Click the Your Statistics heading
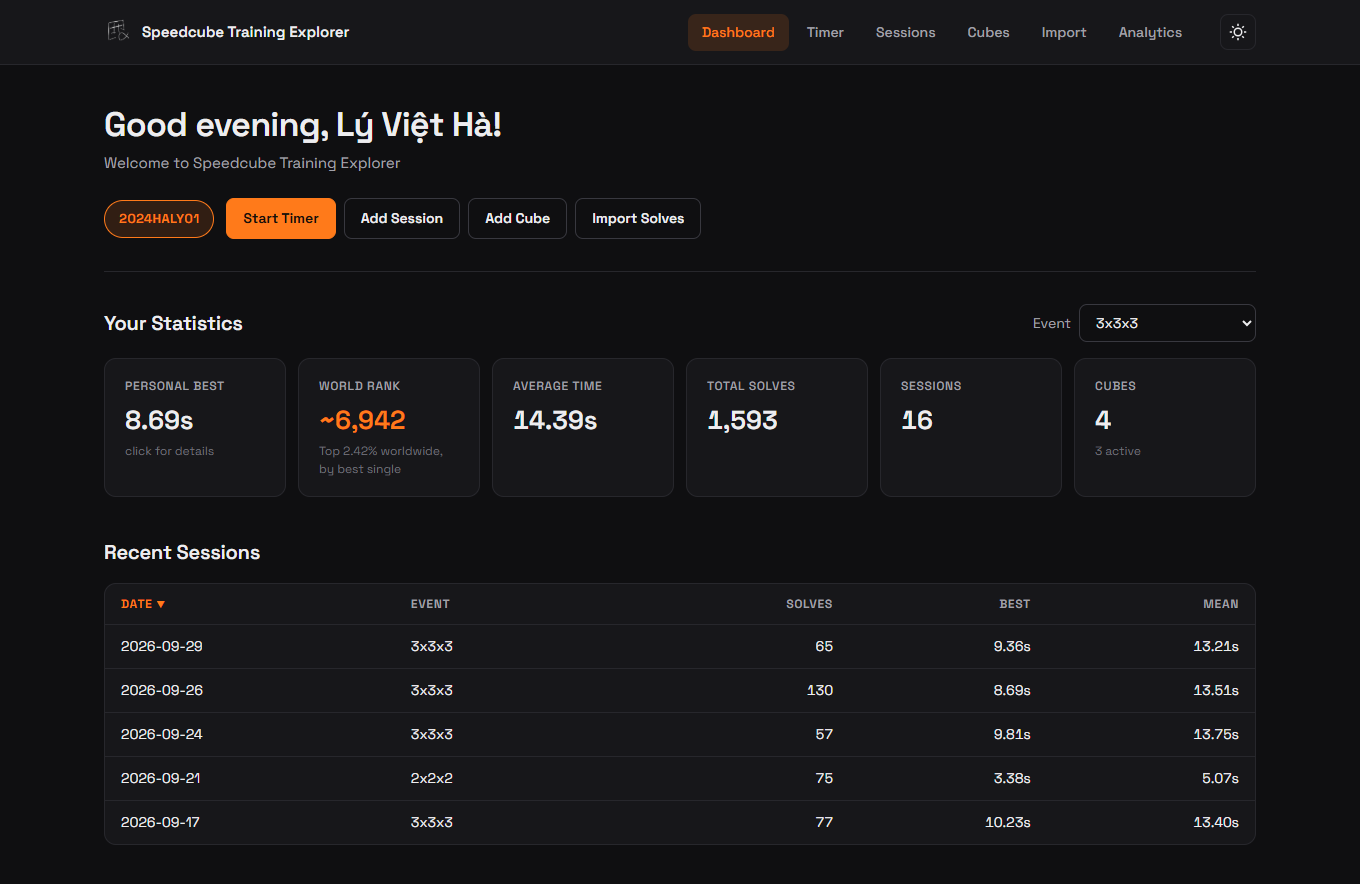Image resolution: width=1360 pixels, height=884 pixels. pos(173,323)
